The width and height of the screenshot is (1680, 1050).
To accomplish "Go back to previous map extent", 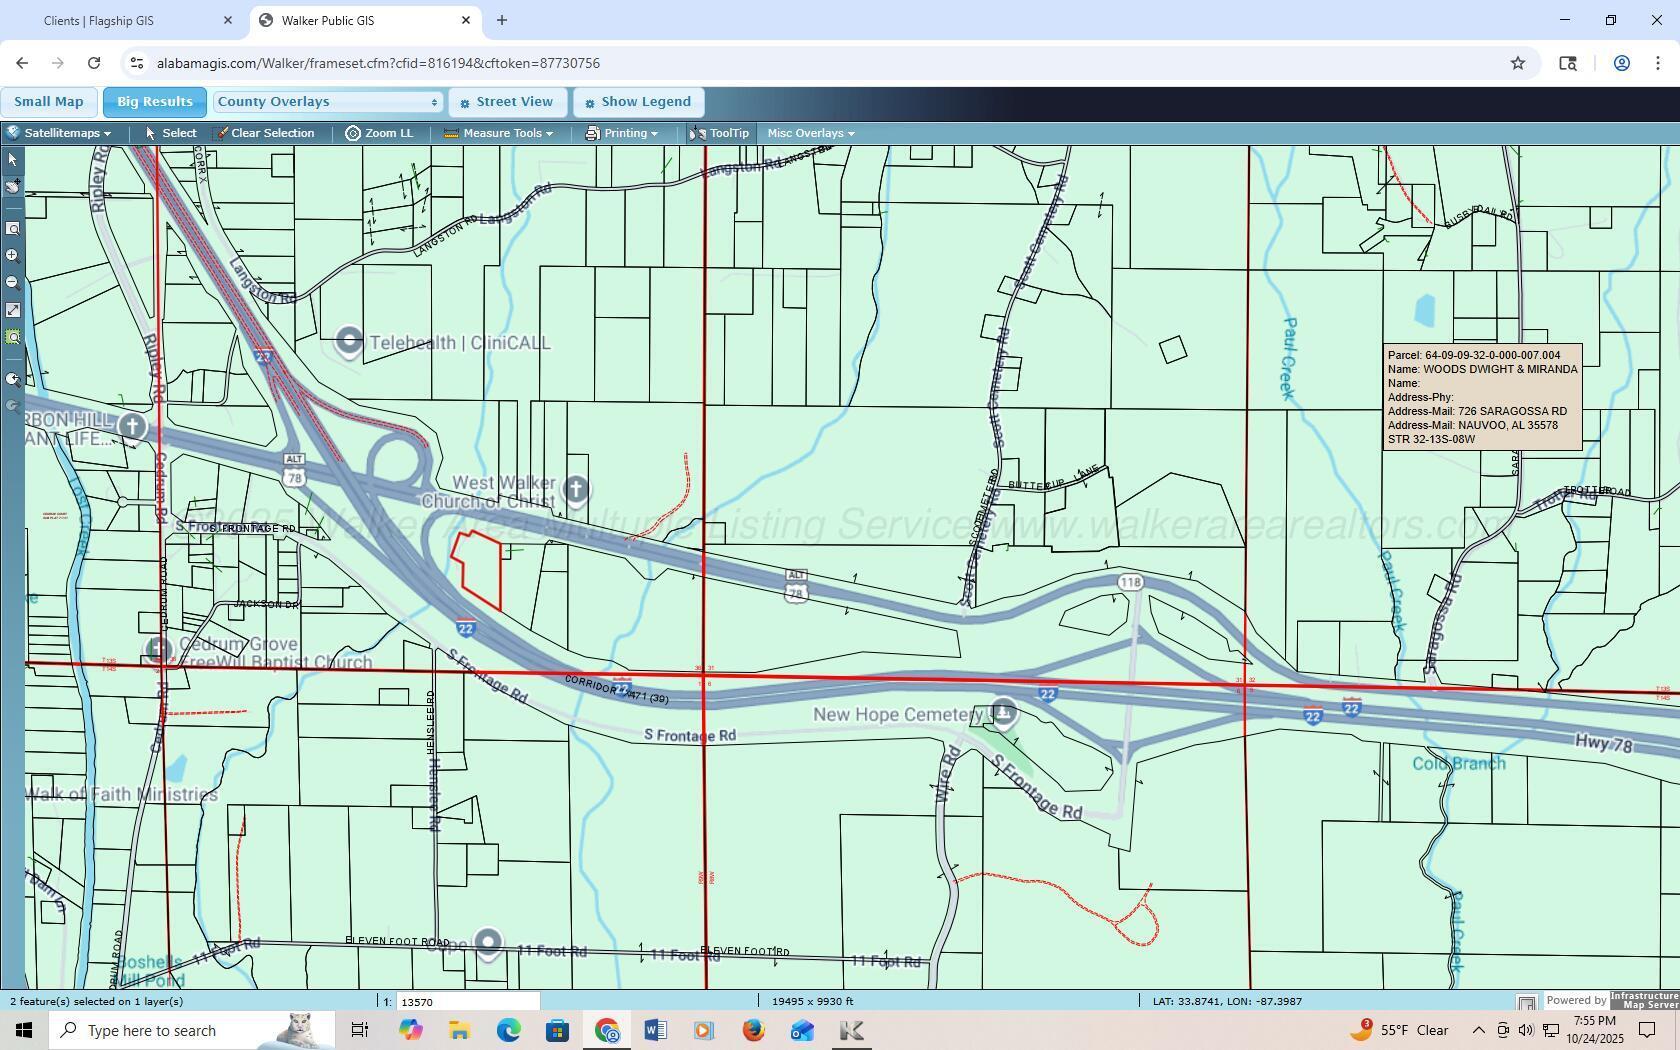I will click(x=13, y=380).
